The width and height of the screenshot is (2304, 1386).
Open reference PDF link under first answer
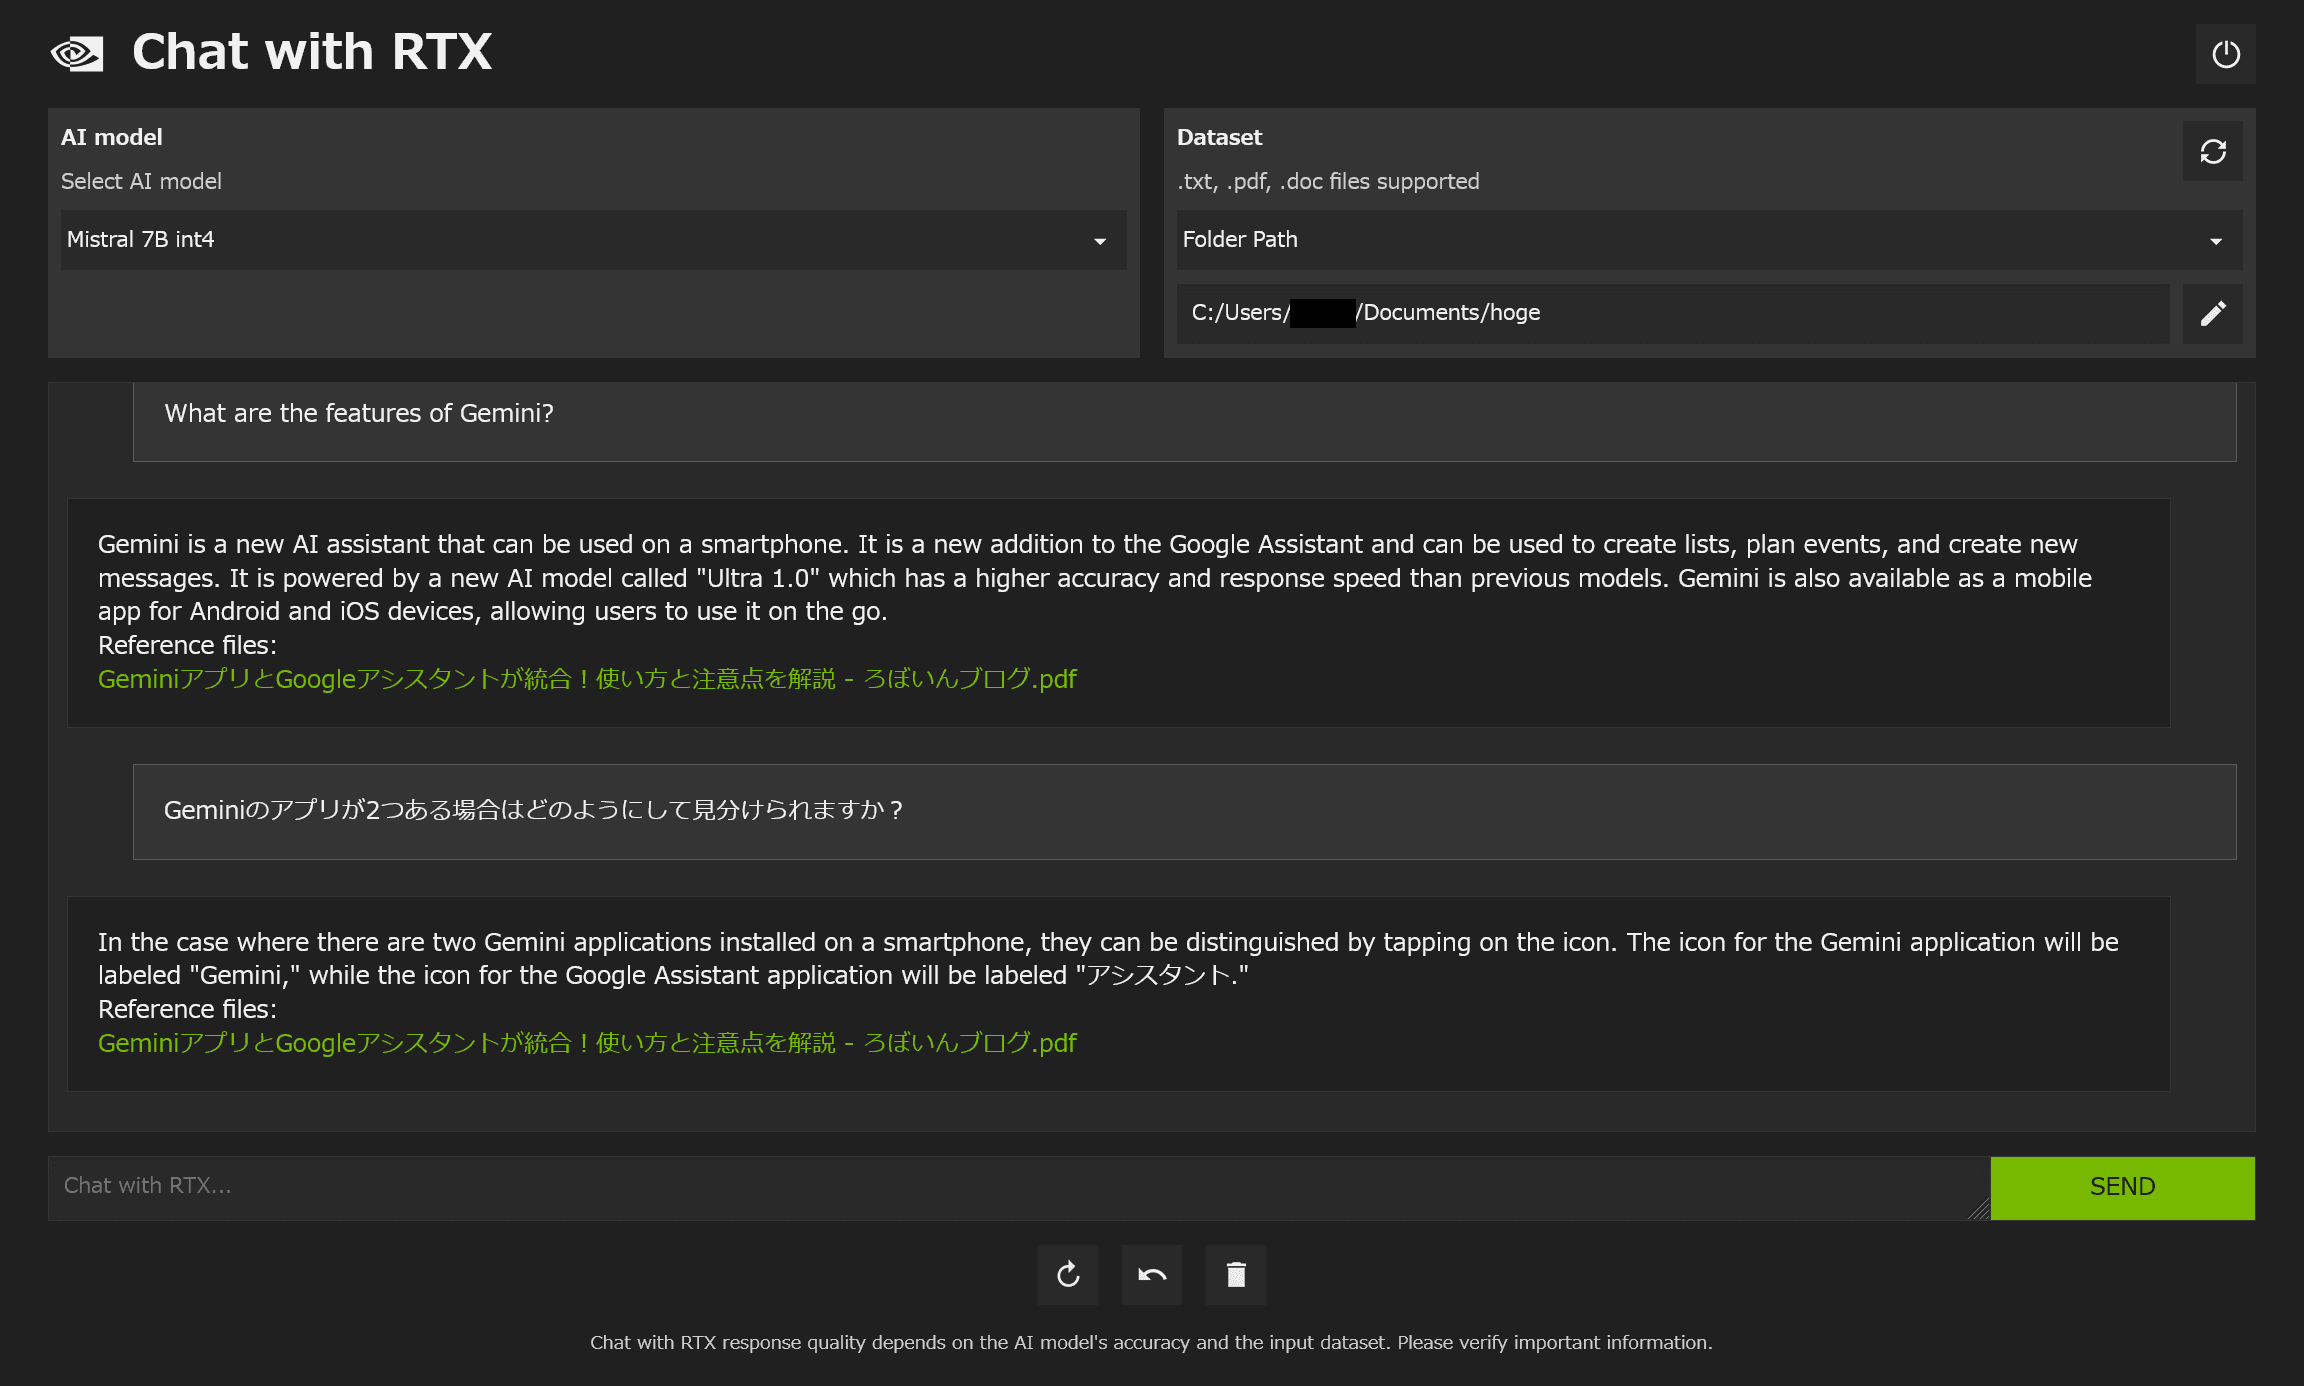tap(587, 679)
